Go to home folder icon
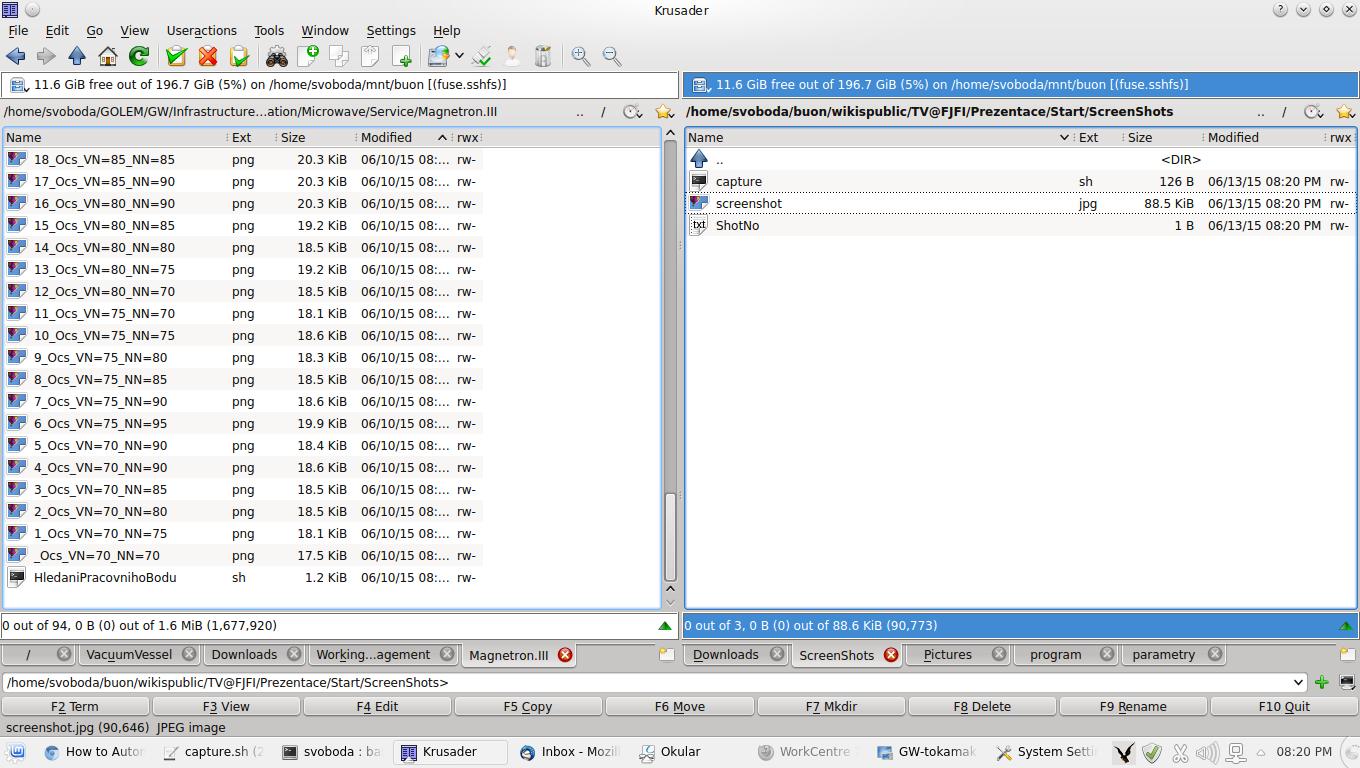1360x768 pixels. pos(108,57)
